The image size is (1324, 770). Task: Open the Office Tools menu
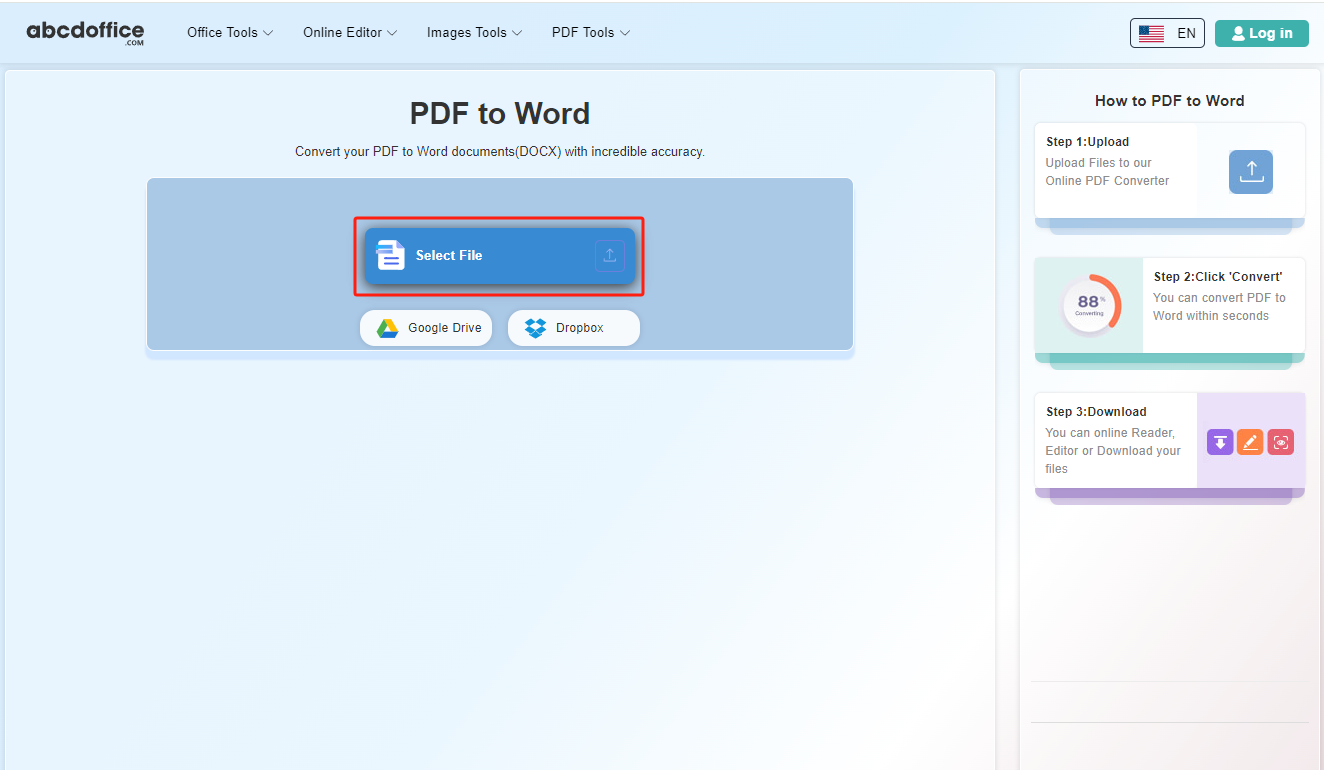coord(229,32)
